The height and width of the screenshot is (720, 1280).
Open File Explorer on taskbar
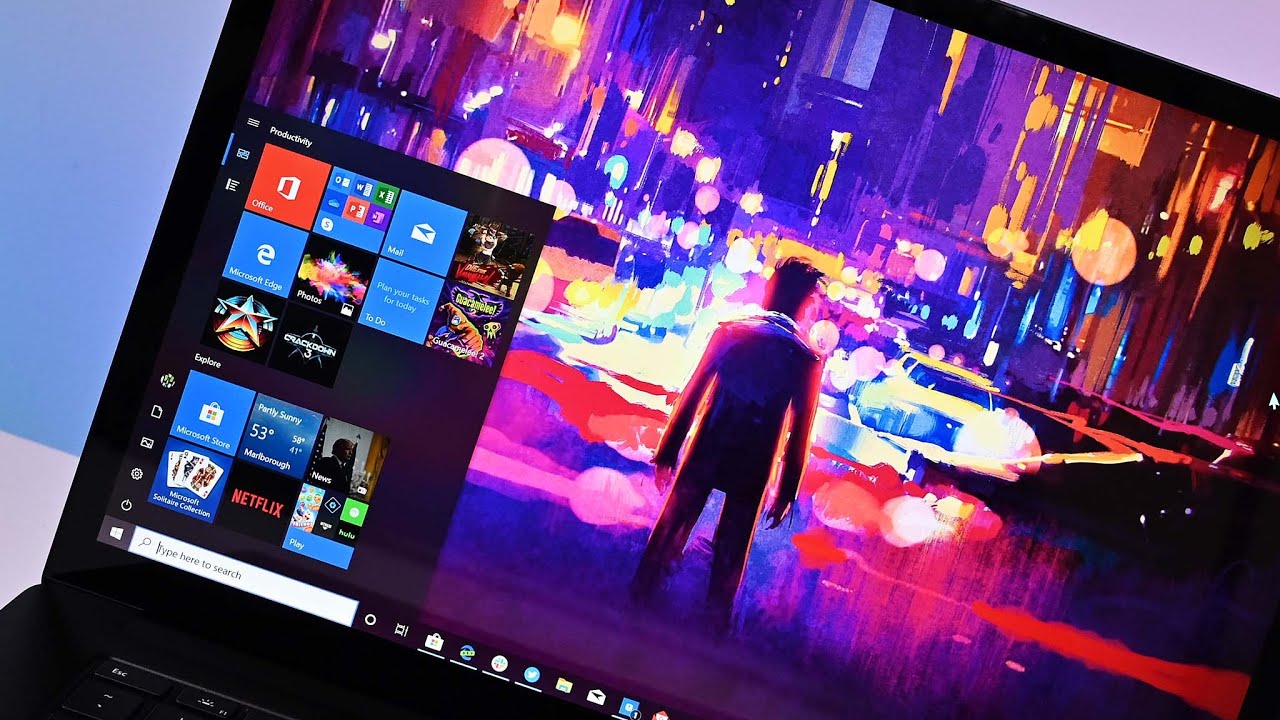coord(564,685)
